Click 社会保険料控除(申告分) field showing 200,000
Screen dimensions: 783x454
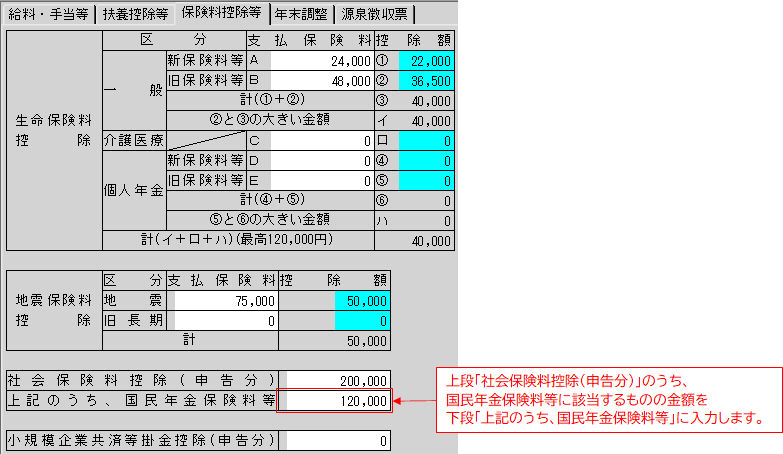coord(338,381)
